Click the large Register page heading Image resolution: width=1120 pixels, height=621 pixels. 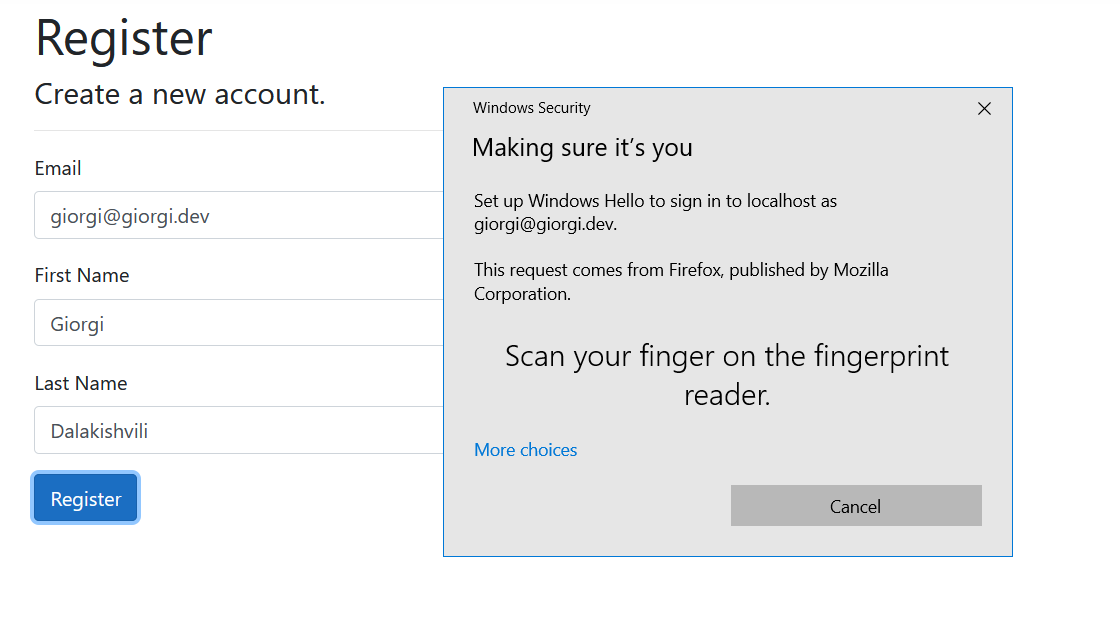pos(124,38)
